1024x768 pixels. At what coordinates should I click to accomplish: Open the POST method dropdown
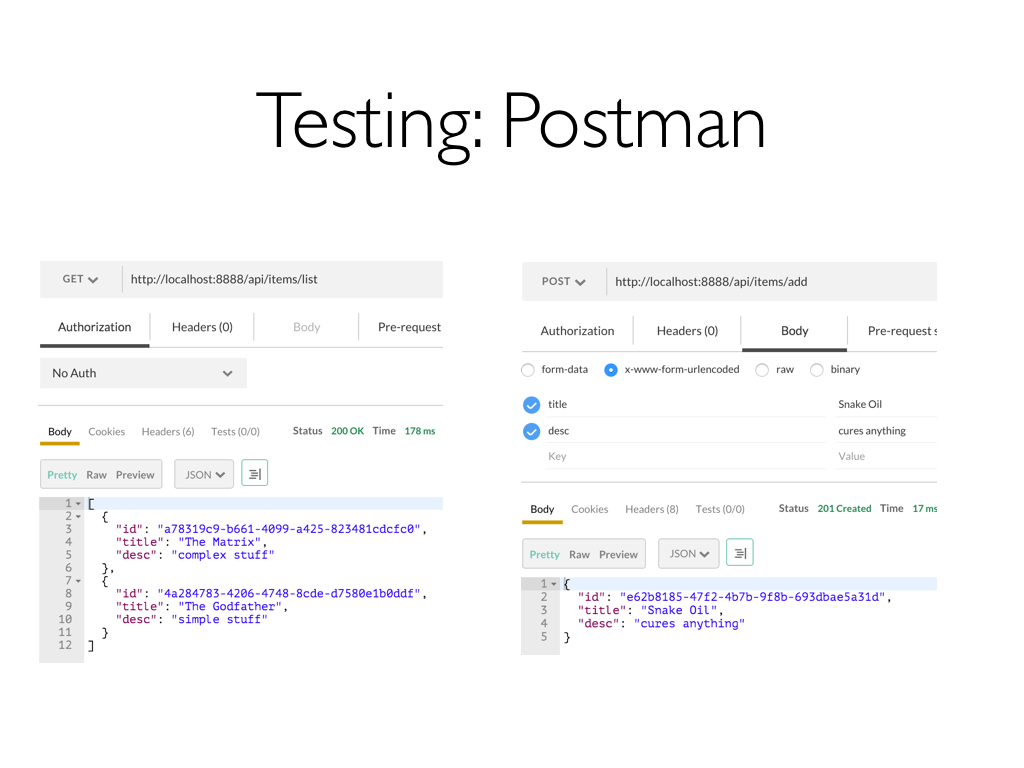(563, 281)
